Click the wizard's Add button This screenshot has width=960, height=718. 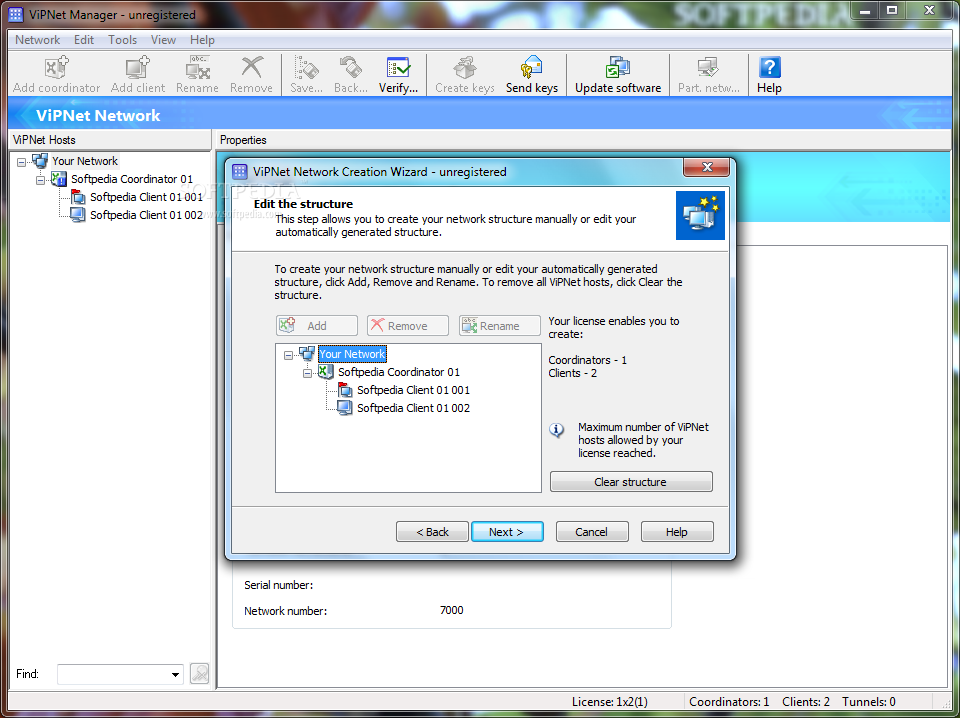click(317, 326)
